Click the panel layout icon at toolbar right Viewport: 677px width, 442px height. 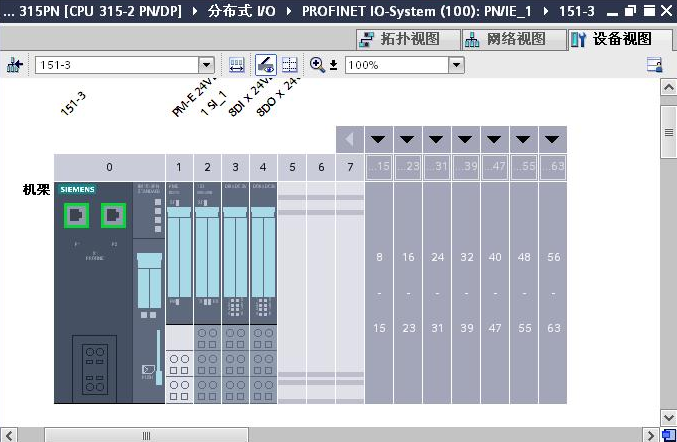click(x=655, y=65)
